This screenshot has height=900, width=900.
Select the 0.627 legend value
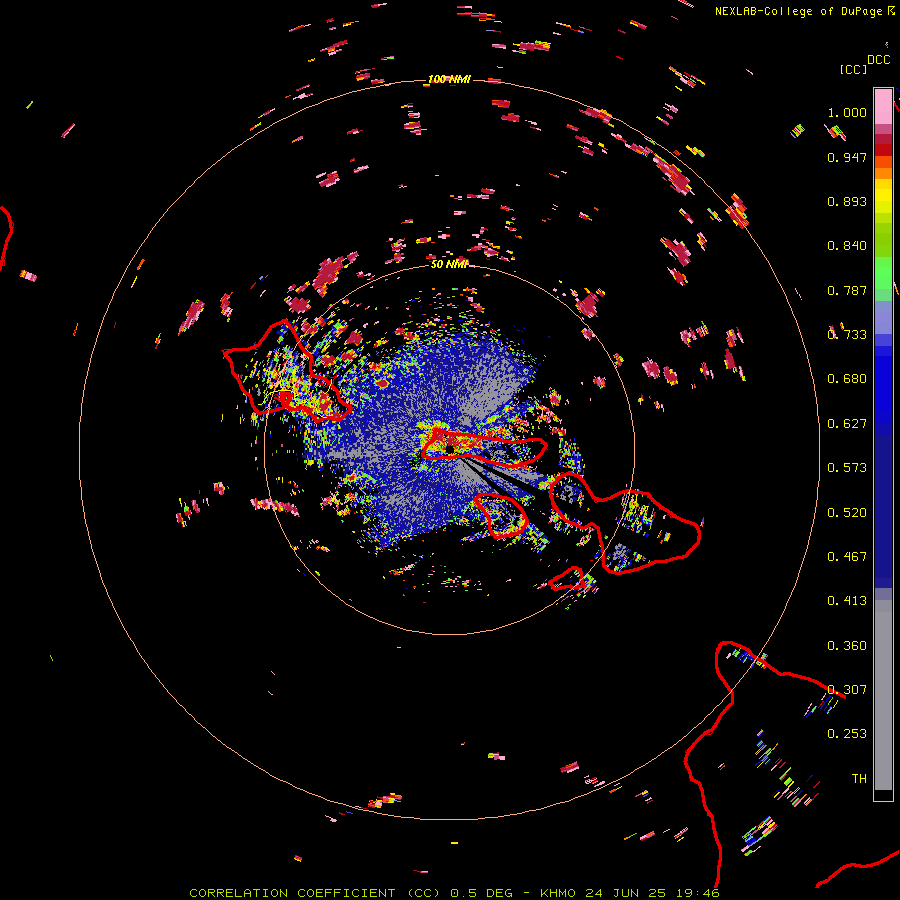tap(847, 424)
